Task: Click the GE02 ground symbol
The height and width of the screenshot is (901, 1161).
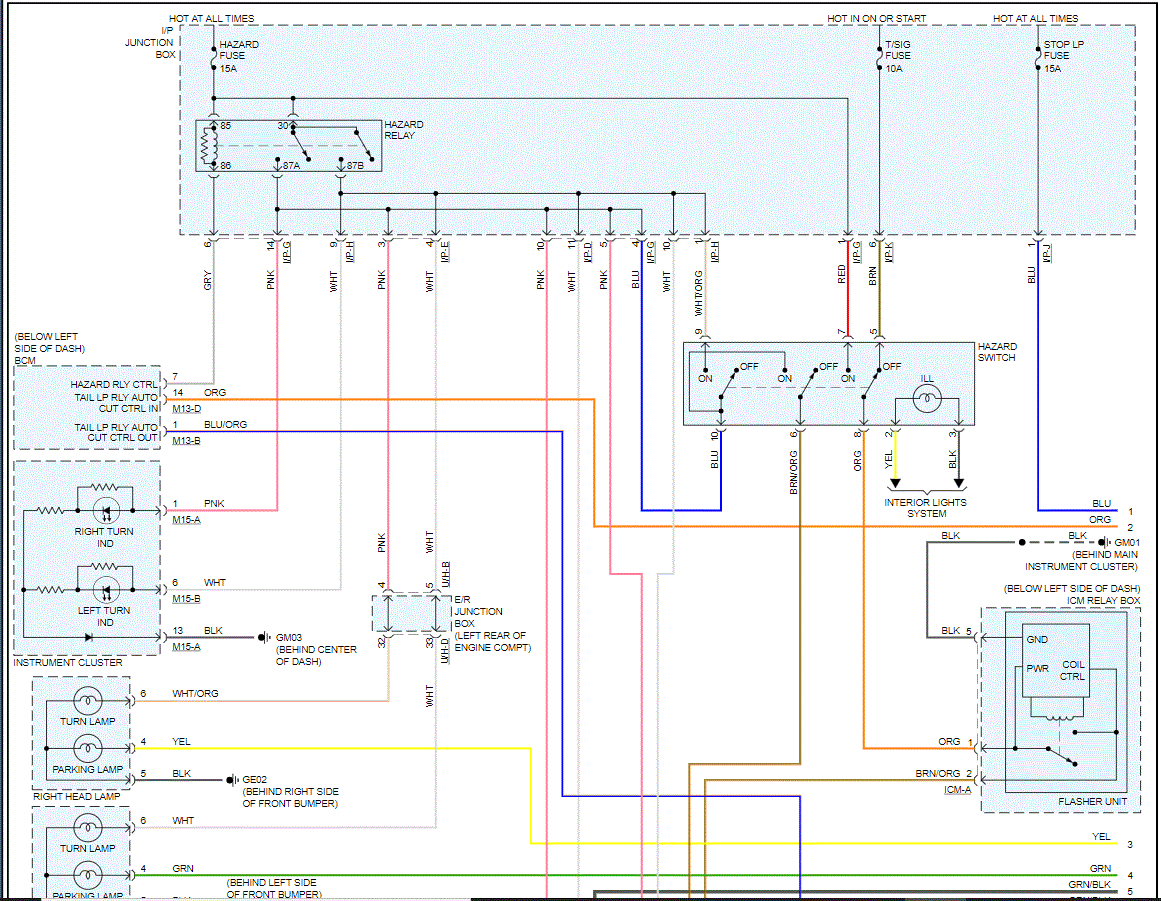Action: (x=231, y=780)
